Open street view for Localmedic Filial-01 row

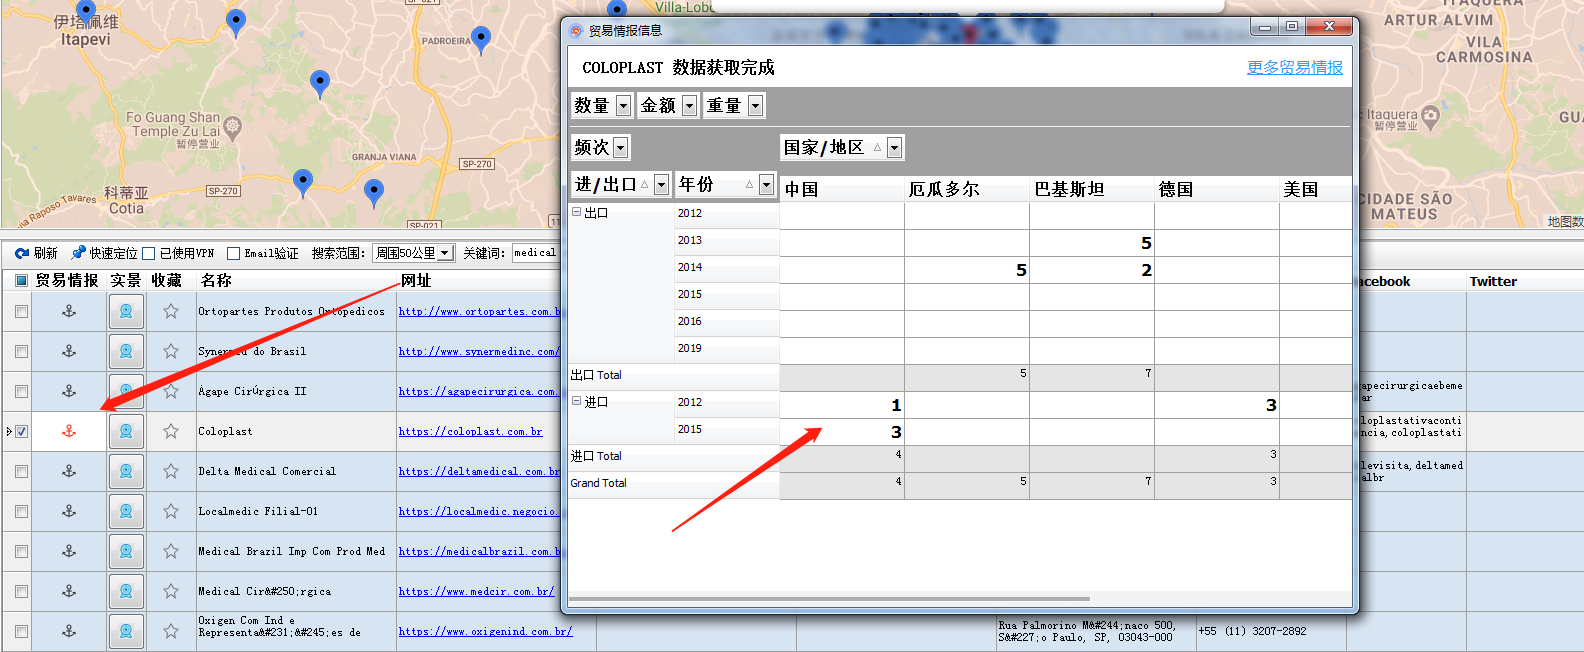pos(126,511)
